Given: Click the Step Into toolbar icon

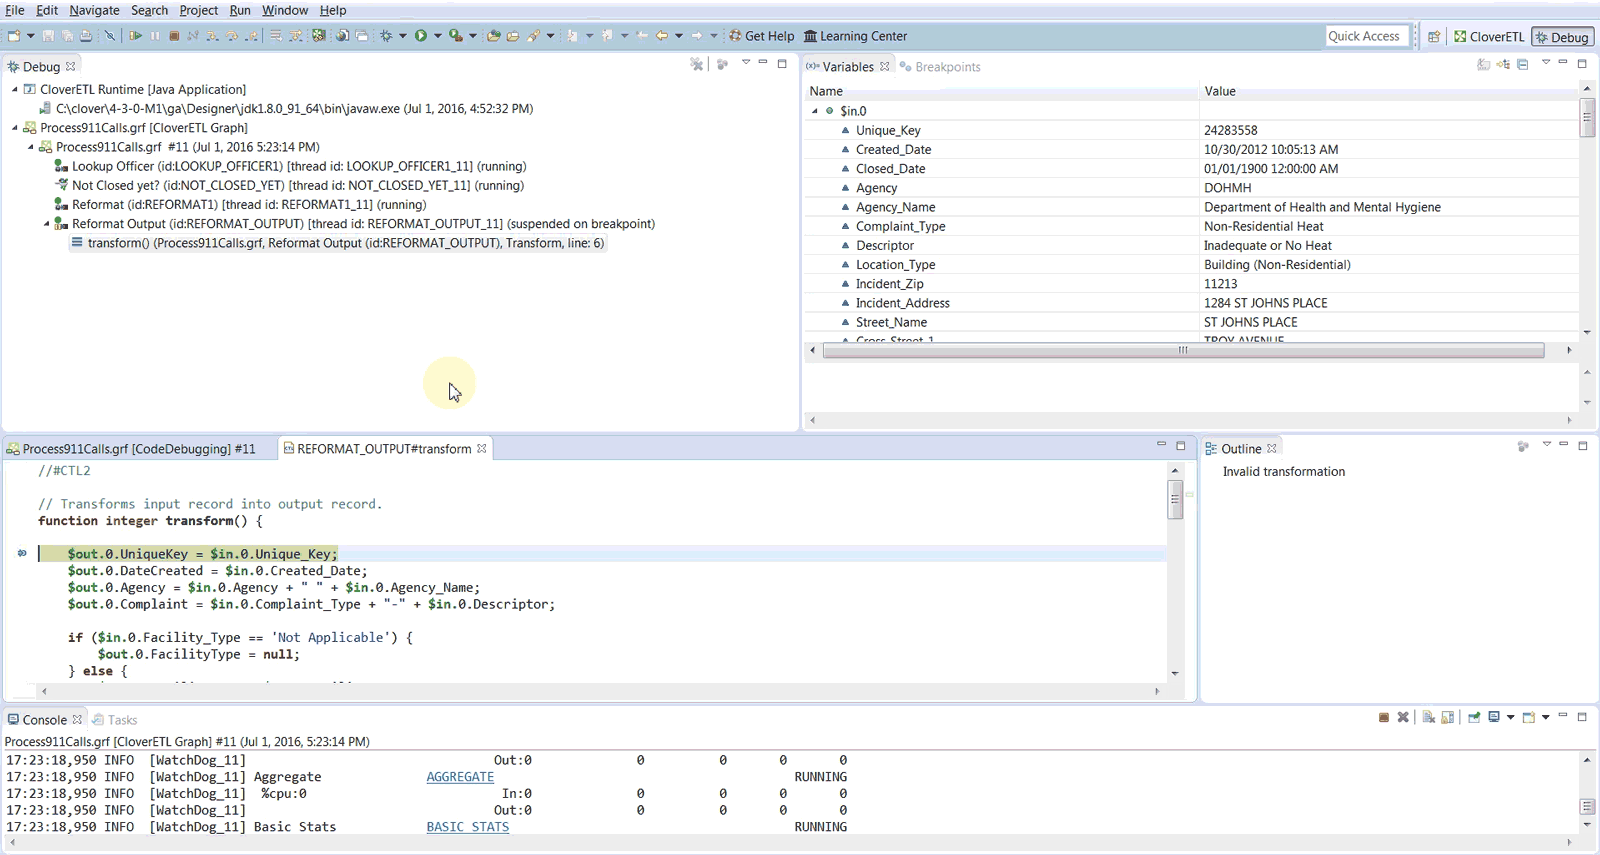Looking at the screenshot, I should (212, 36).
